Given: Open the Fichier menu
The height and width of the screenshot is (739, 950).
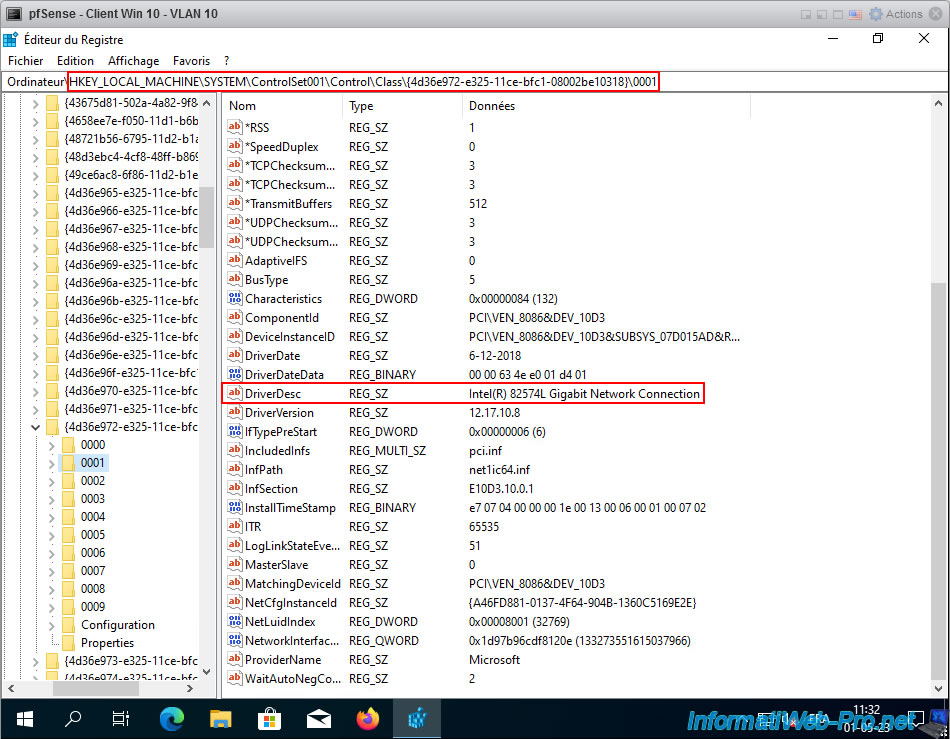Looking at the screenshot, I should [x=25, y=61].
